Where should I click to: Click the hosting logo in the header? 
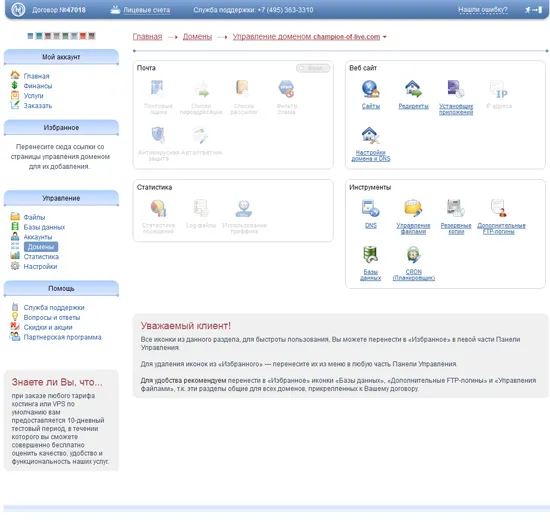[18, 9]
